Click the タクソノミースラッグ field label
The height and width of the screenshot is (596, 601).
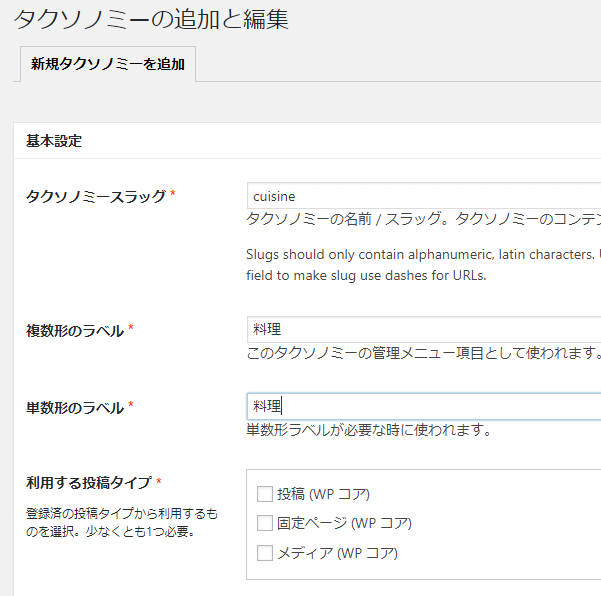coord(95,196)
